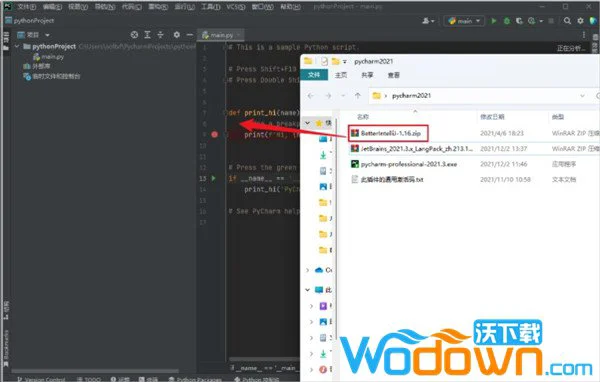
Task: Run the main configuration with green play icon
Action: point(494,21)
